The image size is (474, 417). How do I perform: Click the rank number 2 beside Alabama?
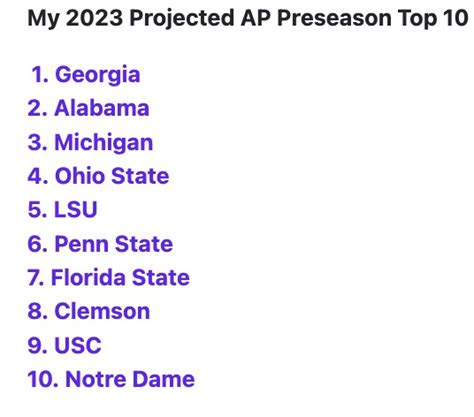pos(38,108)
